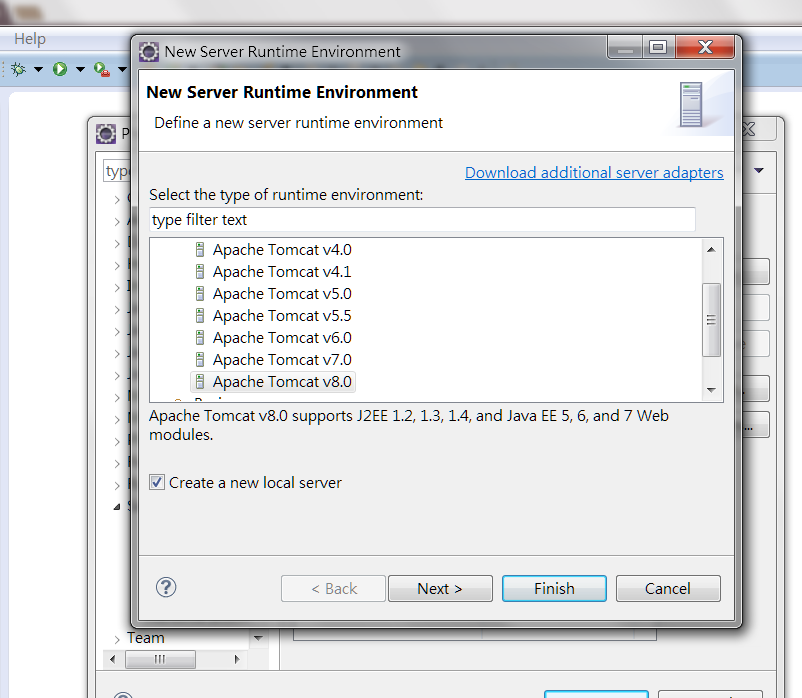Open Download additional server adapters link
The image size is (802, 698).
594,173
